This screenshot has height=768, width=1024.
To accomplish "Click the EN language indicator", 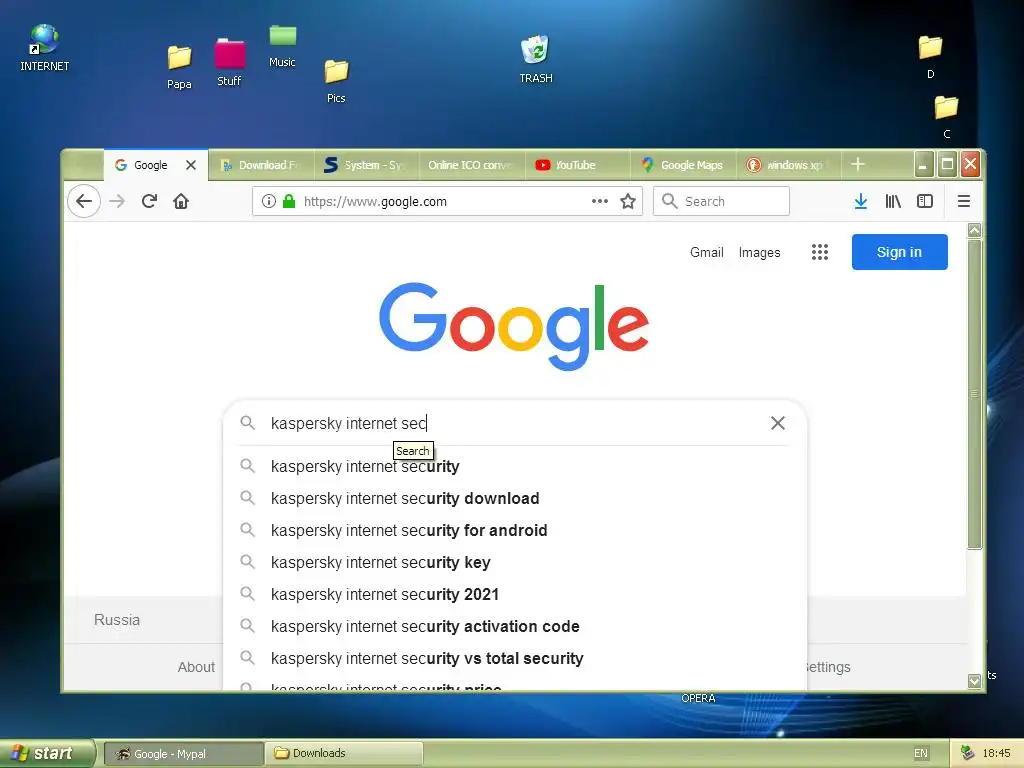I will [921, 753].
